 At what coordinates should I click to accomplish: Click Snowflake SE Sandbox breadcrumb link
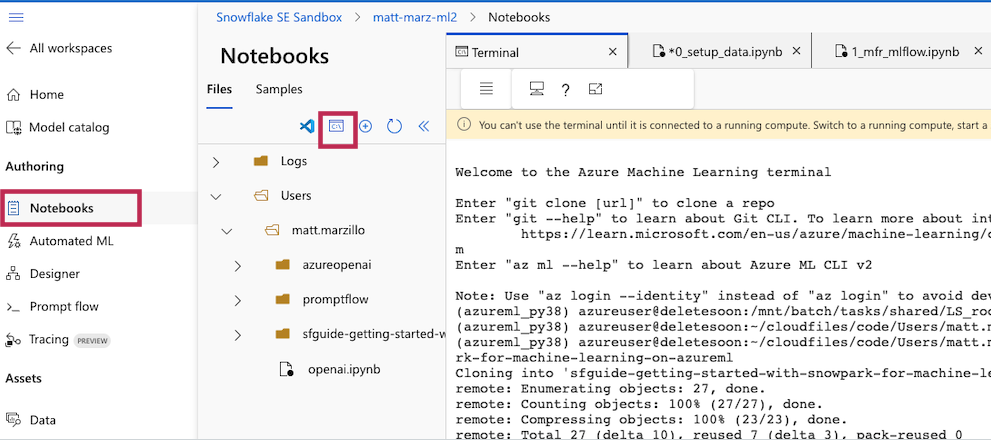[279, 17]
